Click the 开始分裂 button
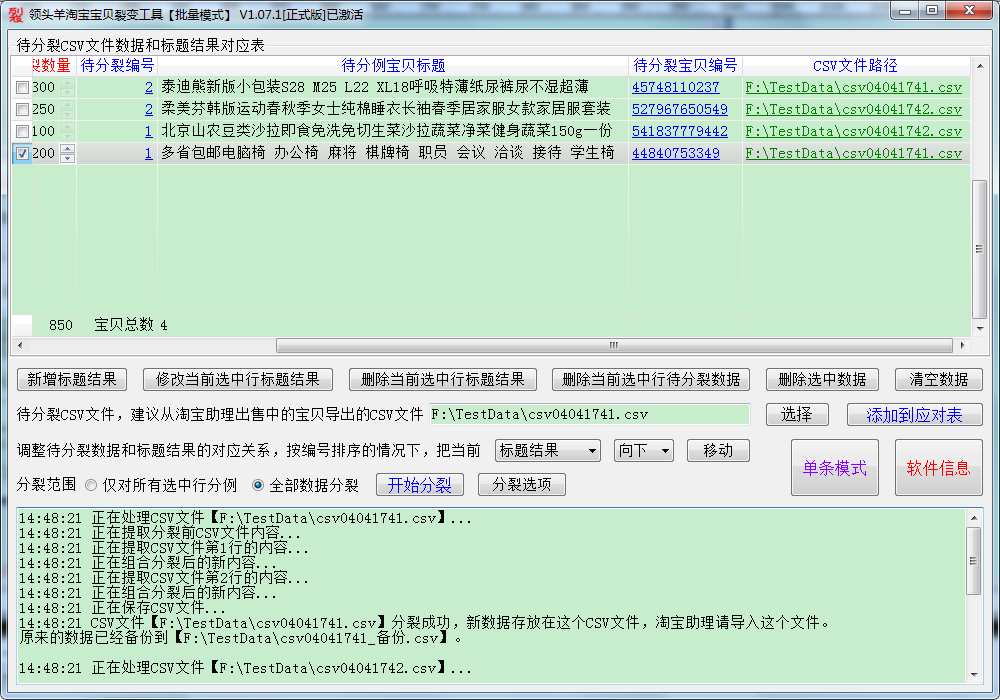Viewport: 1000px width, 700px height. [419, 485]
